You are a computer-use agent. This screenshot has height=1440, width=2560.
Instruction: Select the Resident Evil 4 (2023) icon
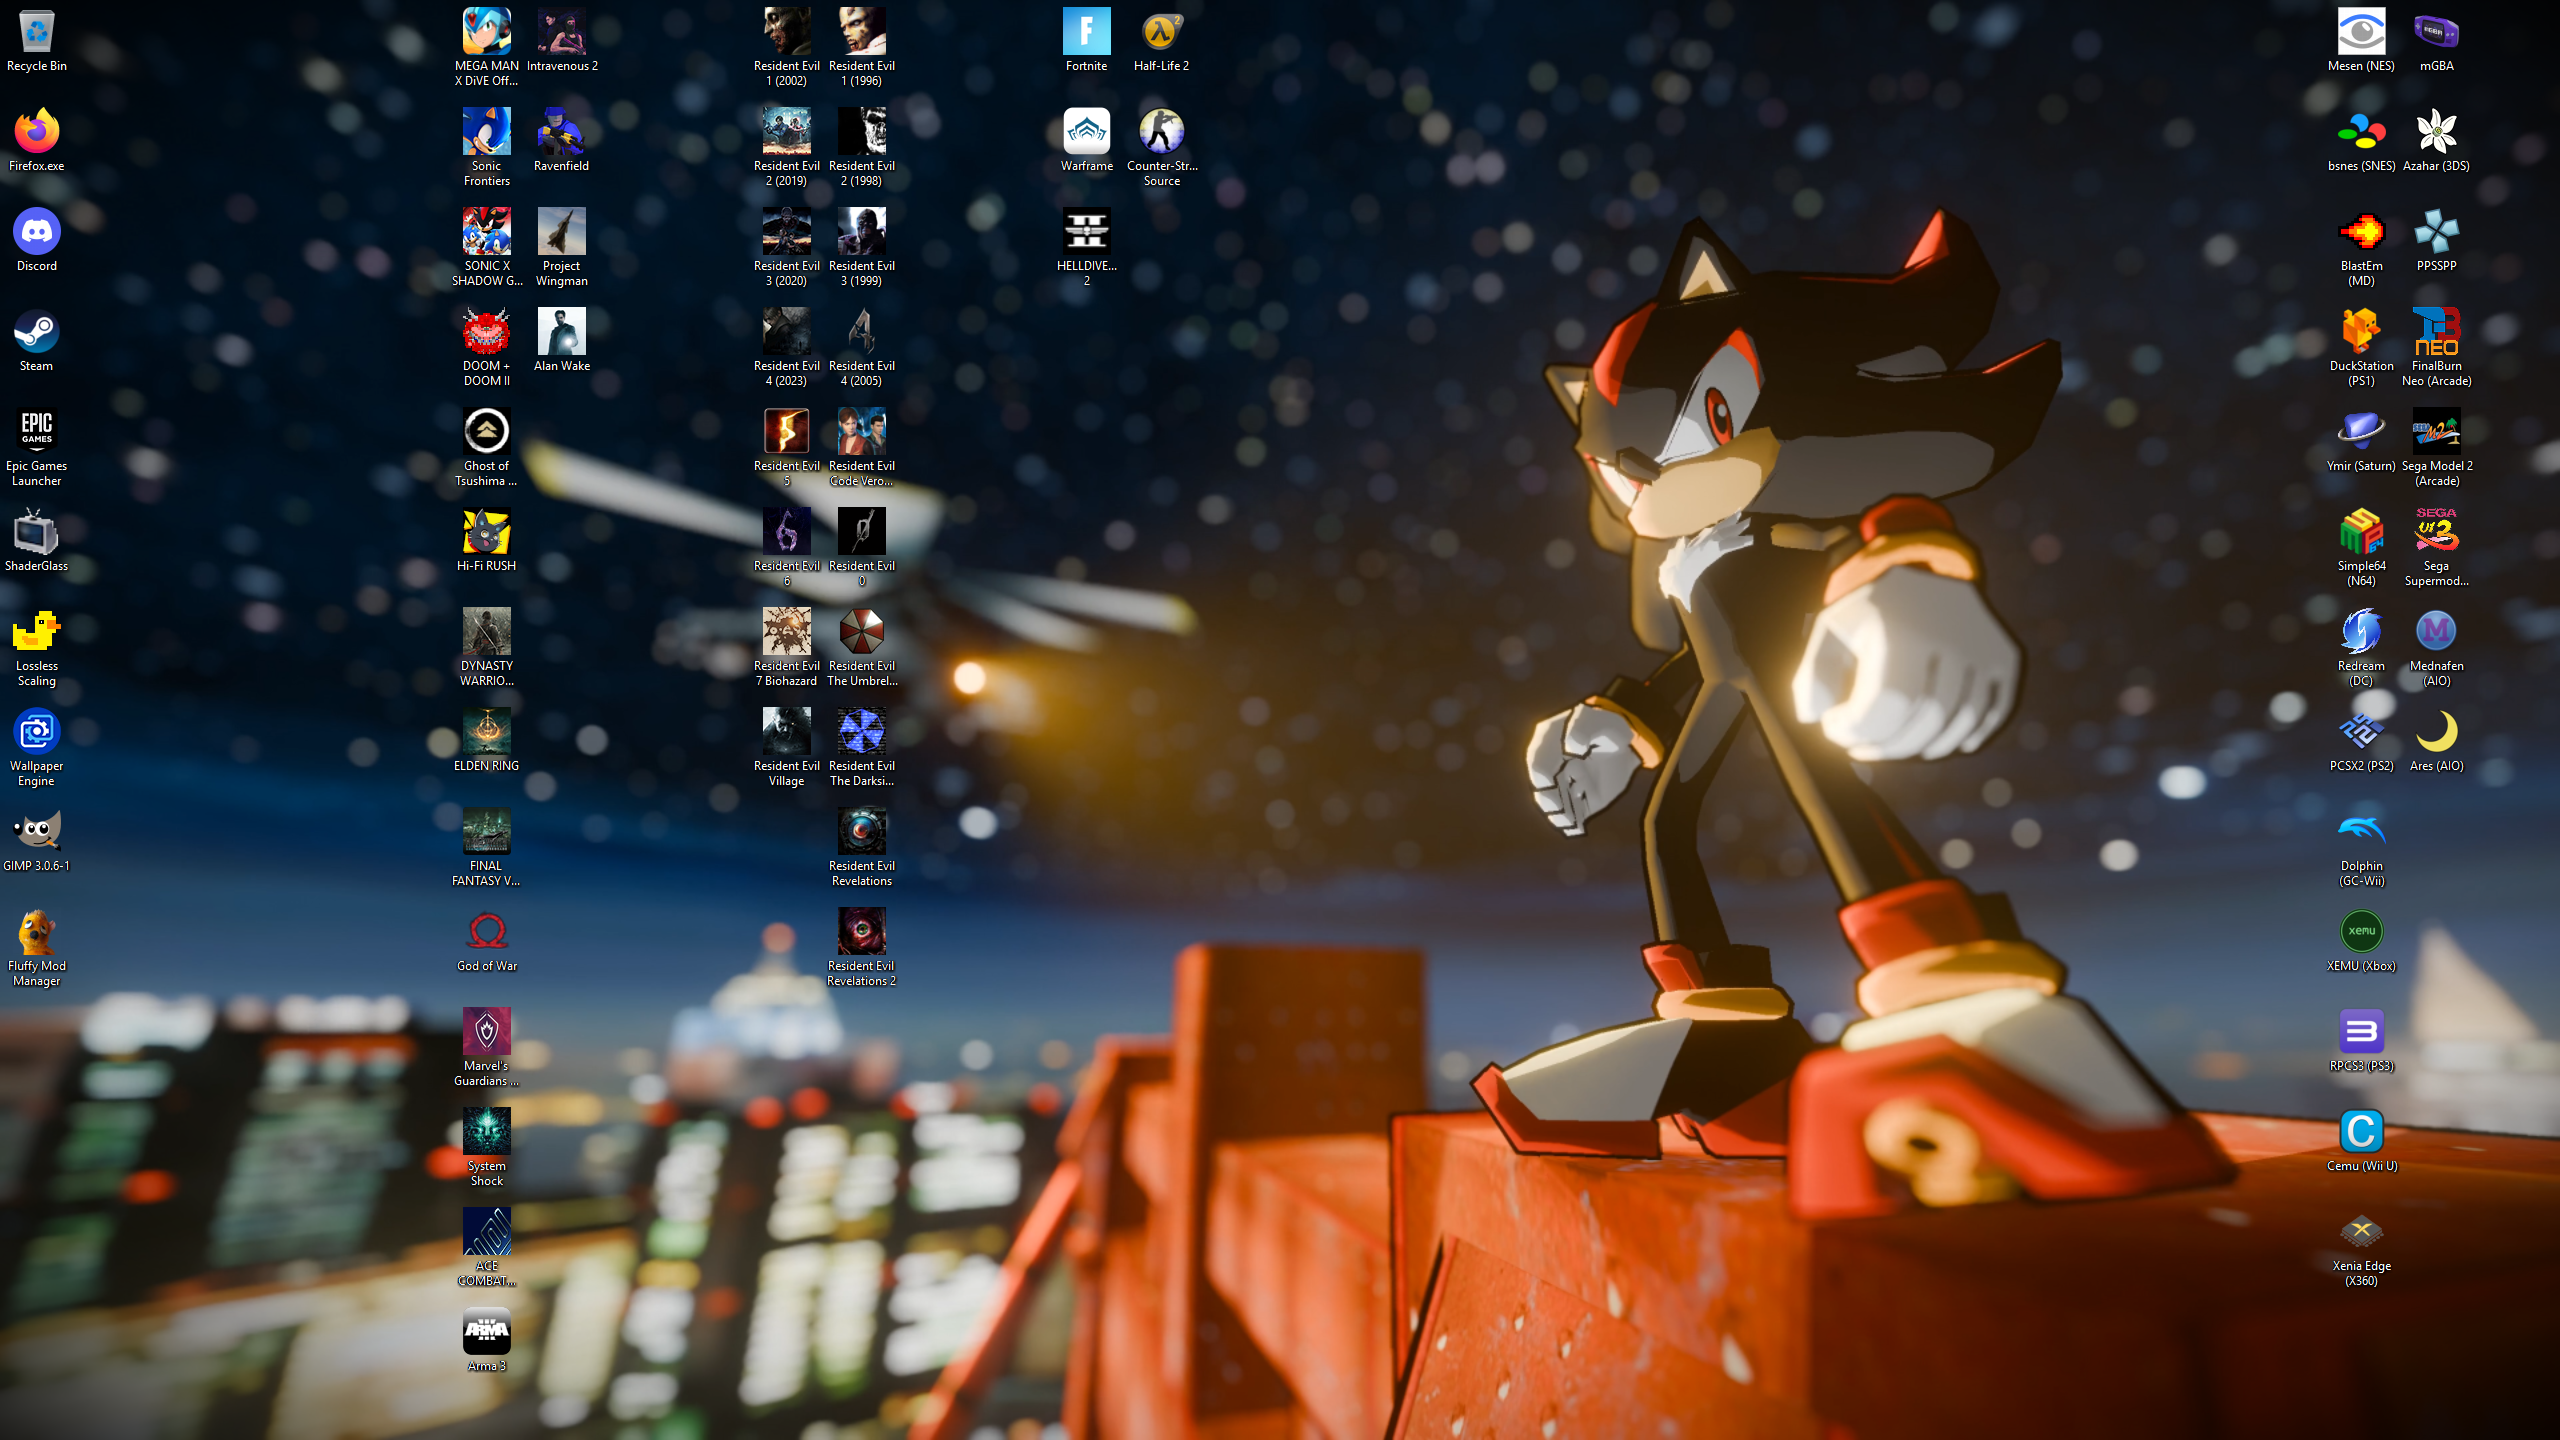786,332
